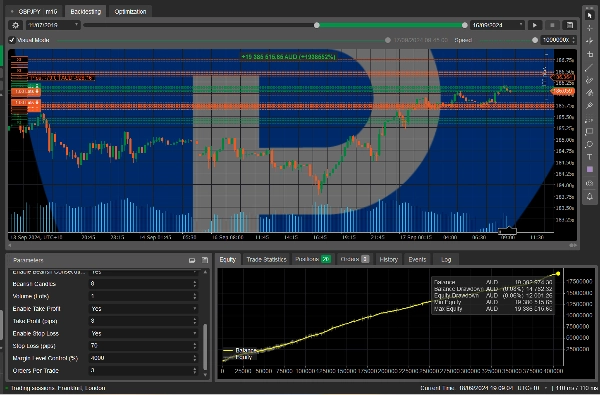Choose the text annotation tool
Viewport: 600px width, 395px height.
pyautogui.click(x=590, y=157)
